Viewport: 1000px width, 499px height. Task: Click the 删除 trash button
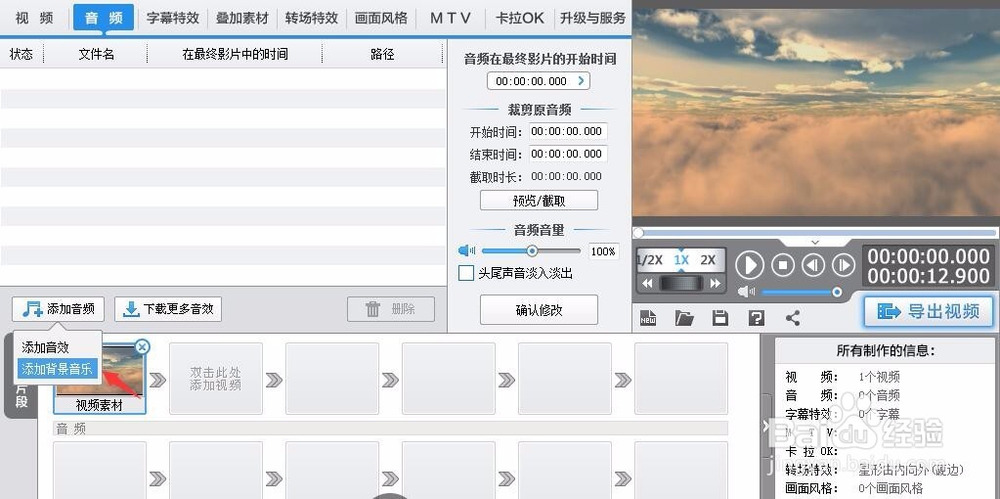[391, 309]
